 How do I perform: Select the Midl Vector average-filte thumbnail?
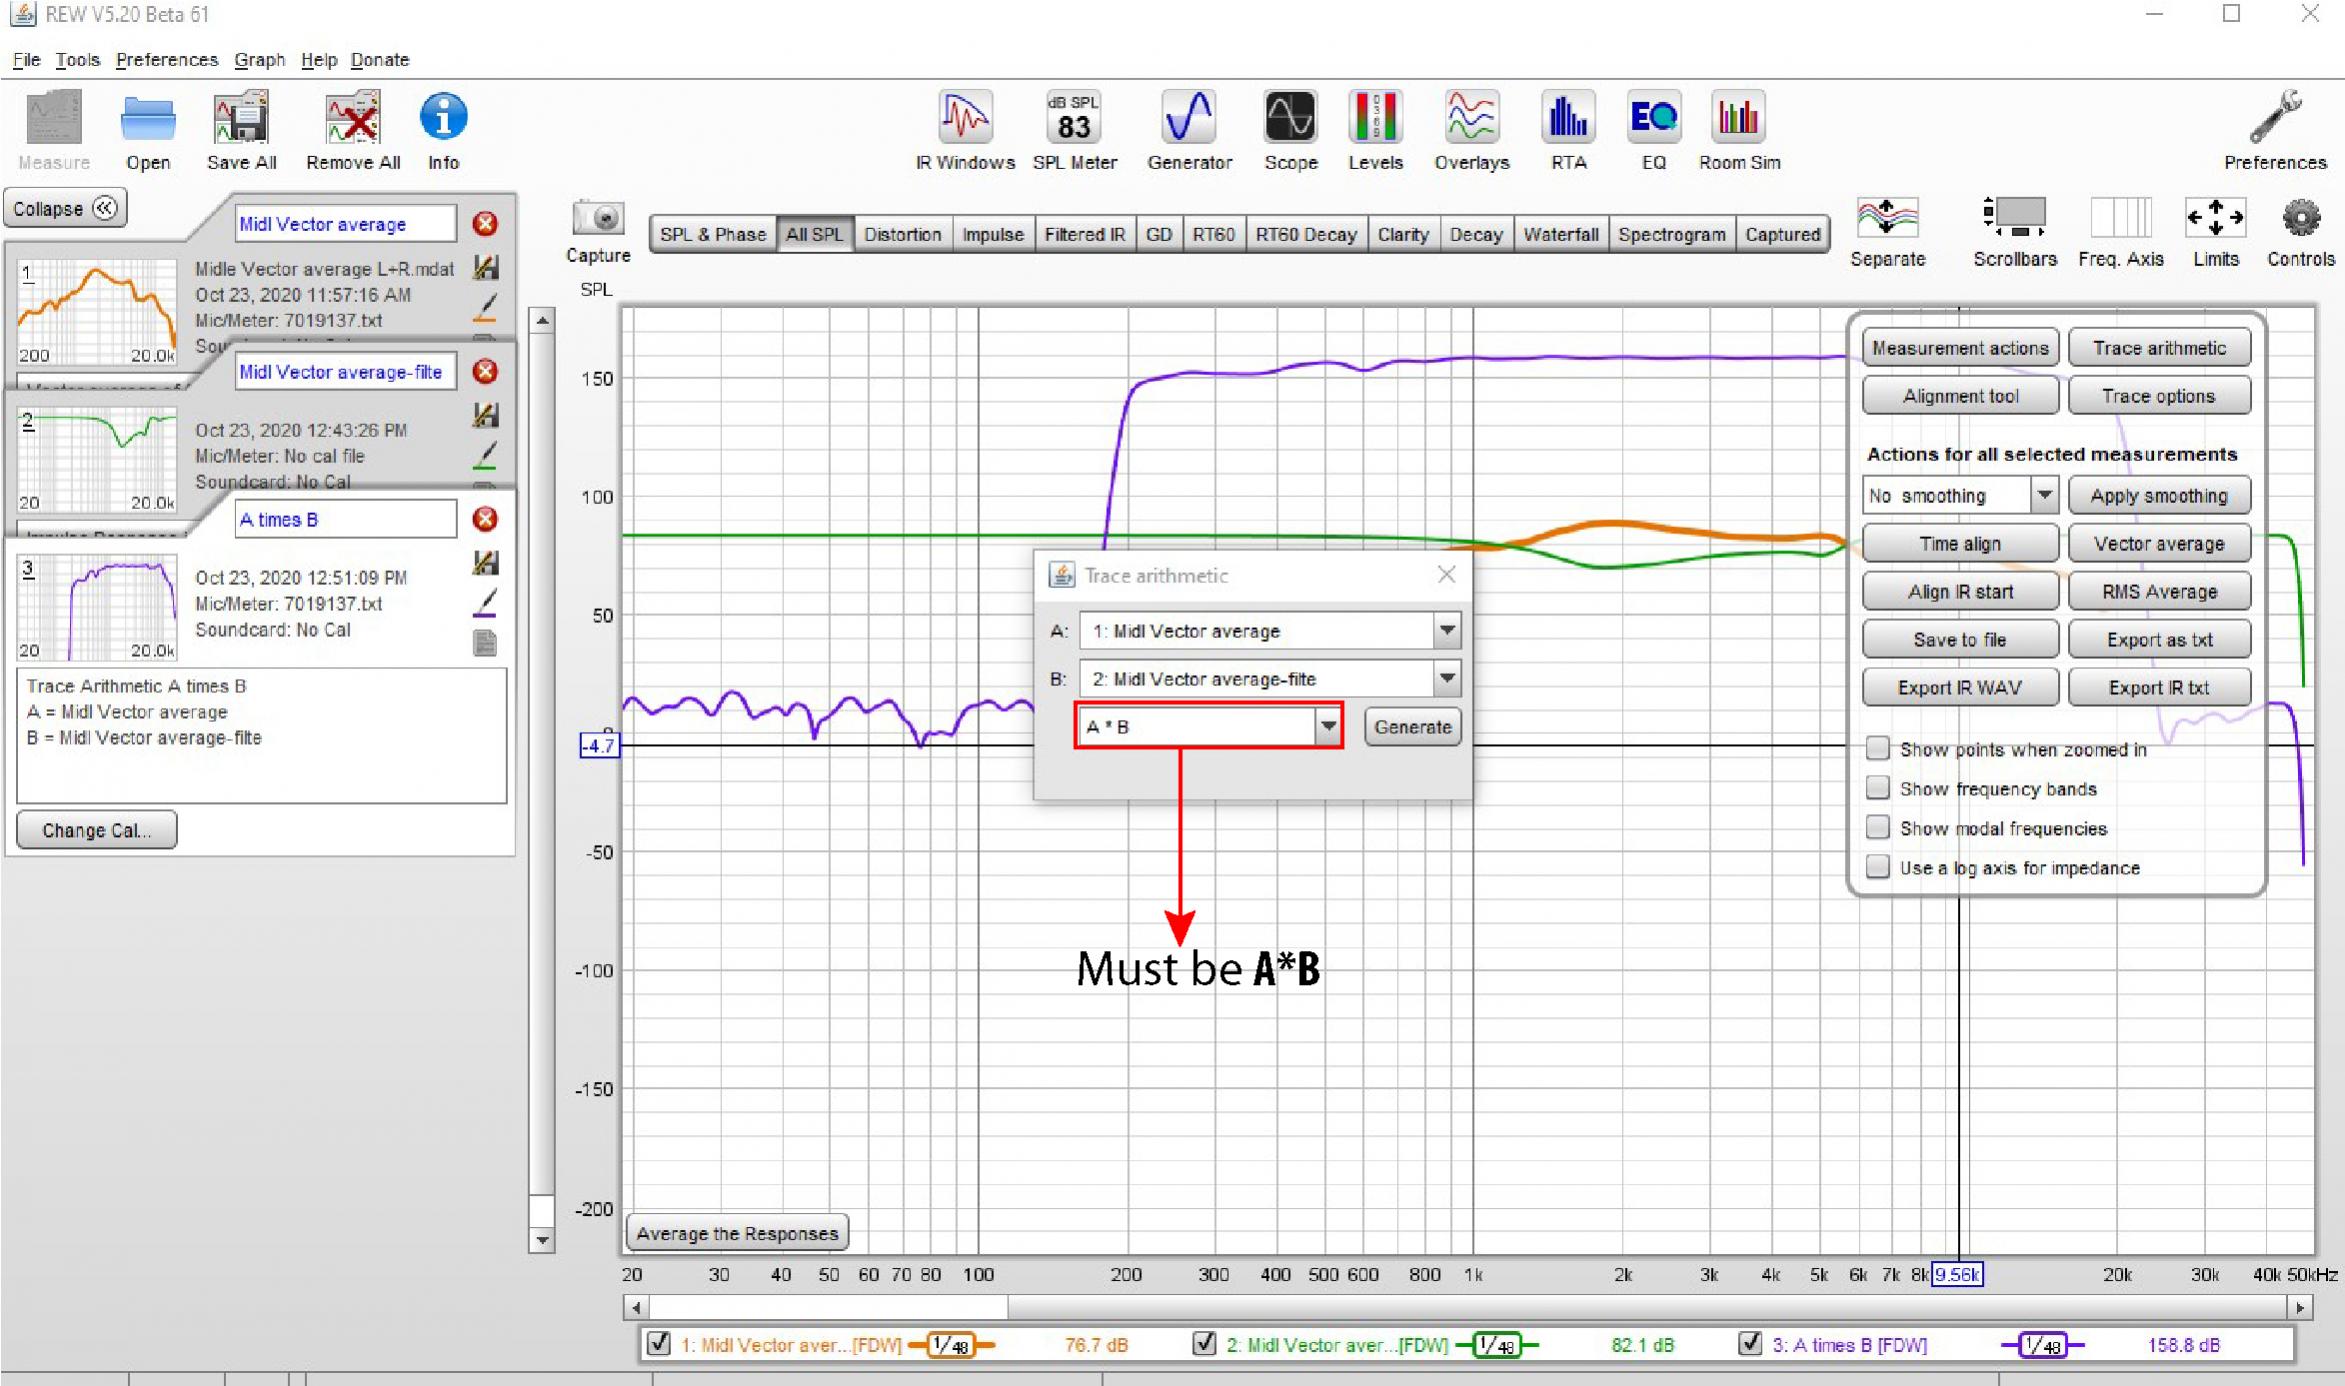pos(97,460)
